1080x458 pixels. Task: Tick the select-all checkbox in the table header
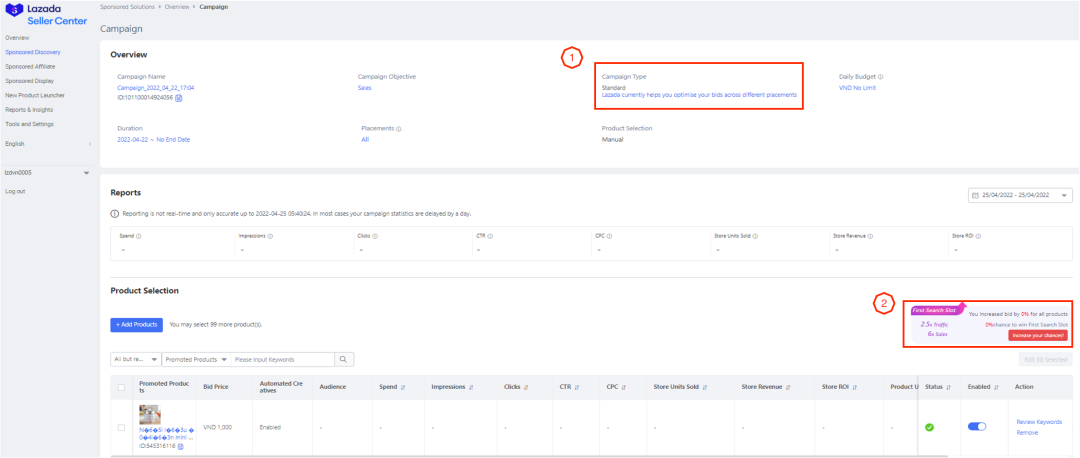coord(121,387)
